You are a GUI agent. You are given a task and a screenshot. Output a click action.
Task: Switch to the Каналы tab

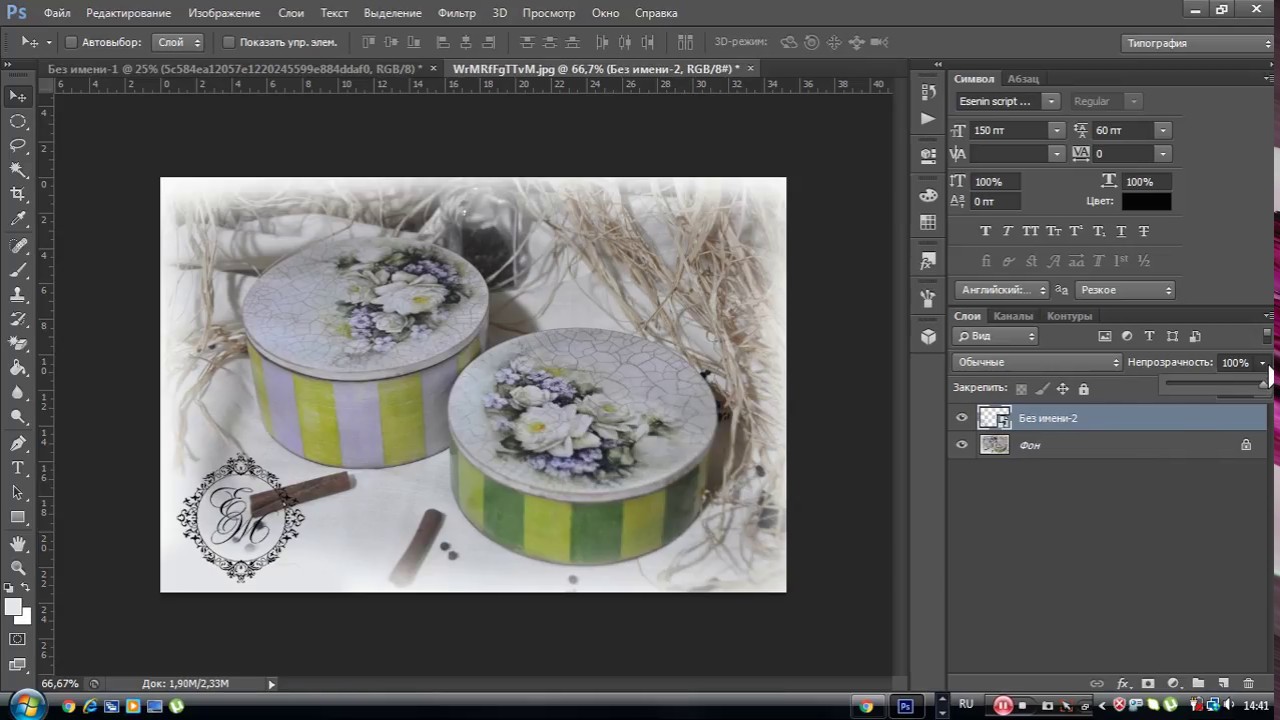1013,316
